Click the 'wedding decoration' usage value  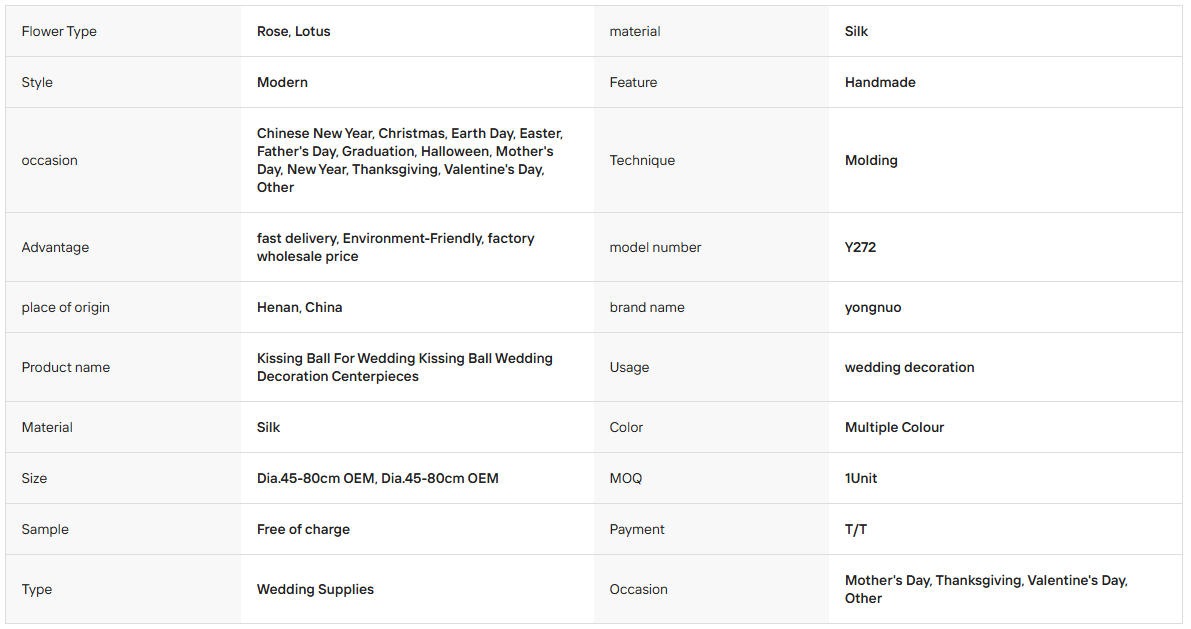(x=909, y=367)
